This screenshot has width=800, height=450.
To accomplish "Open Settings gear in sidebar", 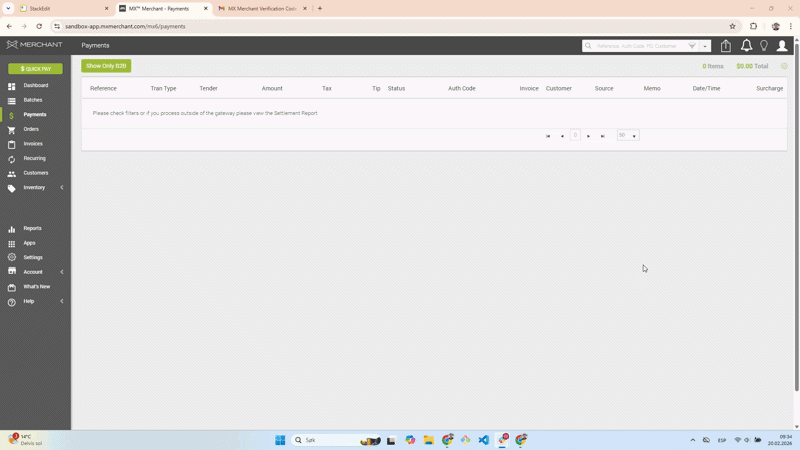I will (x=11, y=258).
